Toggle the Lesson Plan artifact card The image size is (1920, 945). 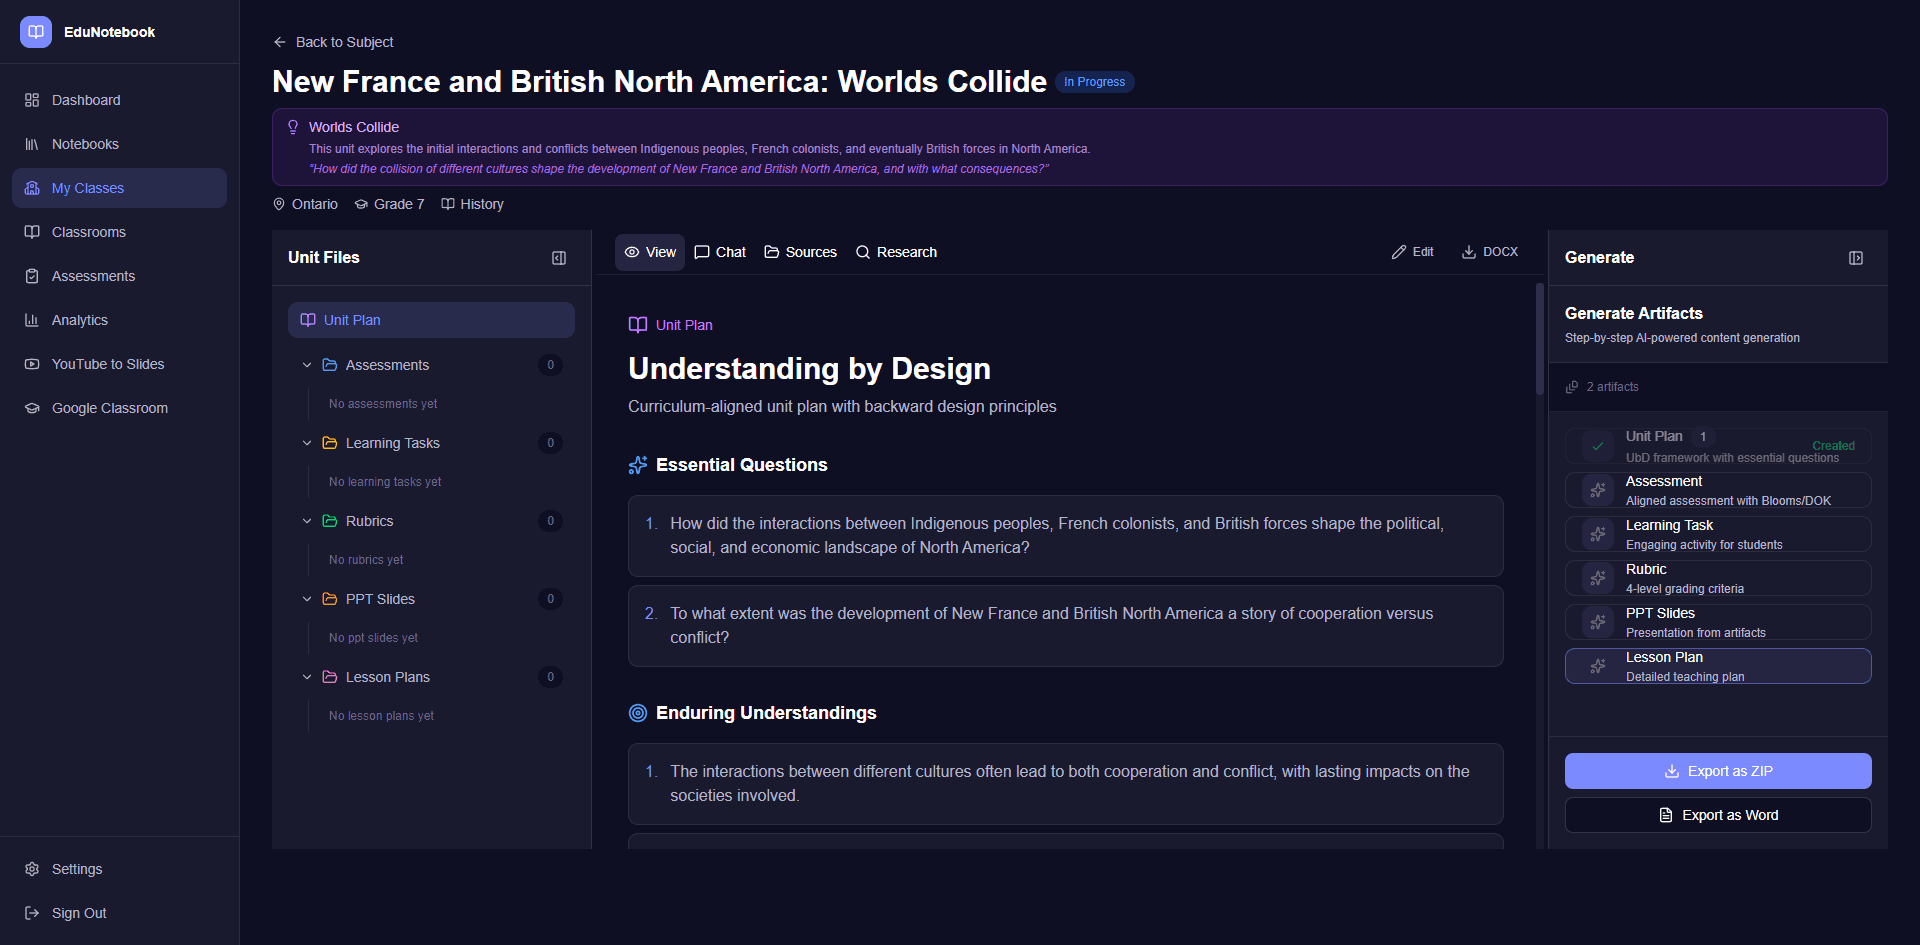click(x=1717, y=665)
